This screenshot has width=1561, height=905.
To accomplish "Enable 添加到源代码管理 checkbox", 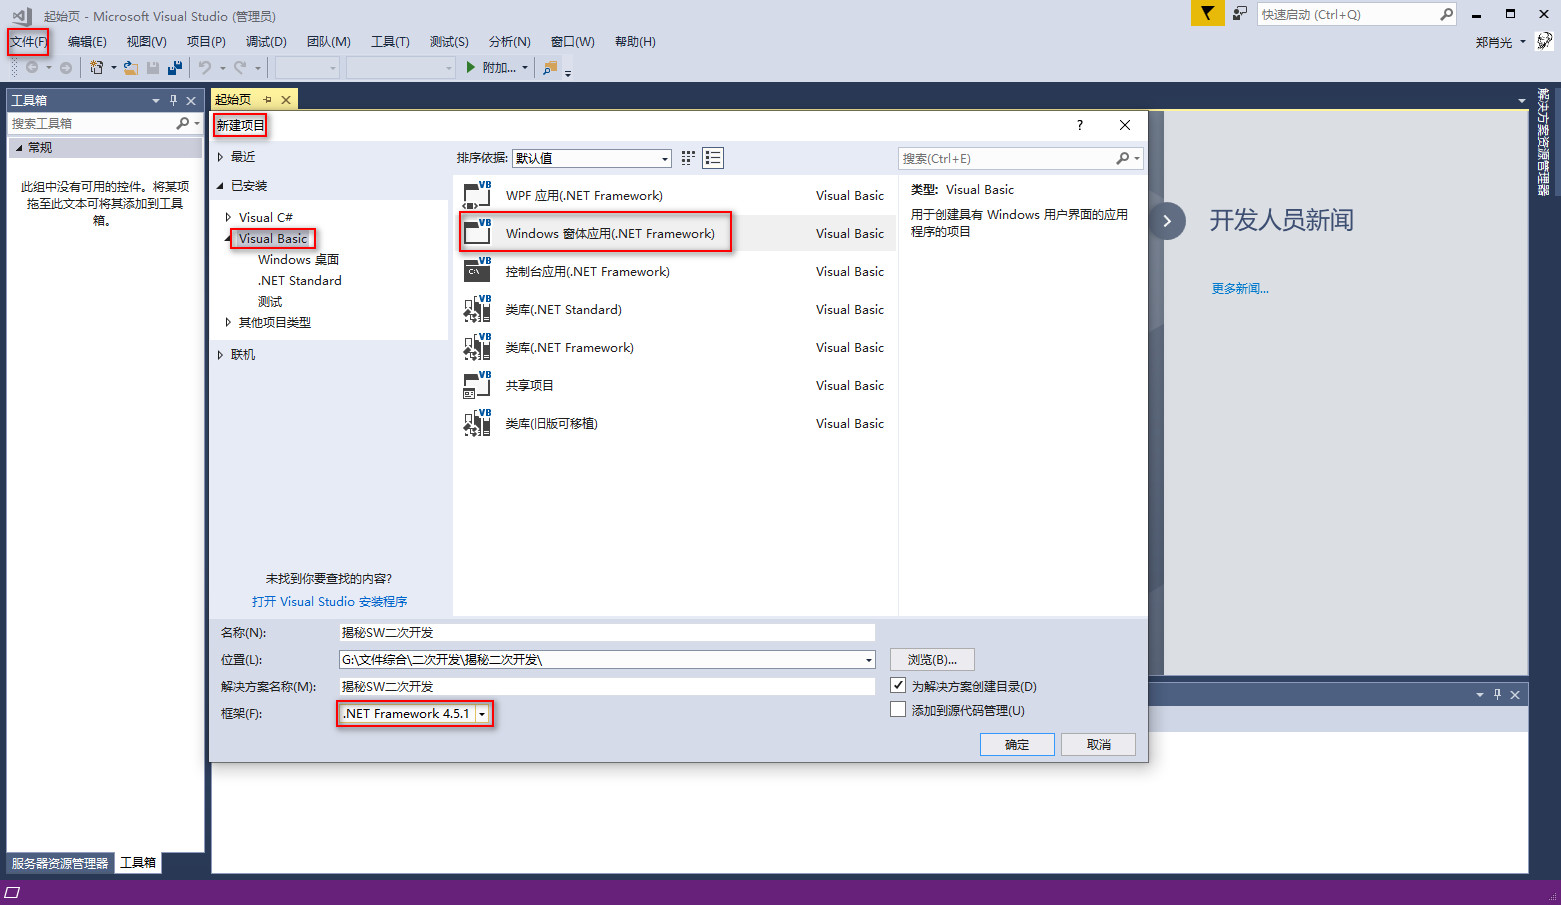I will pos(898,710).
